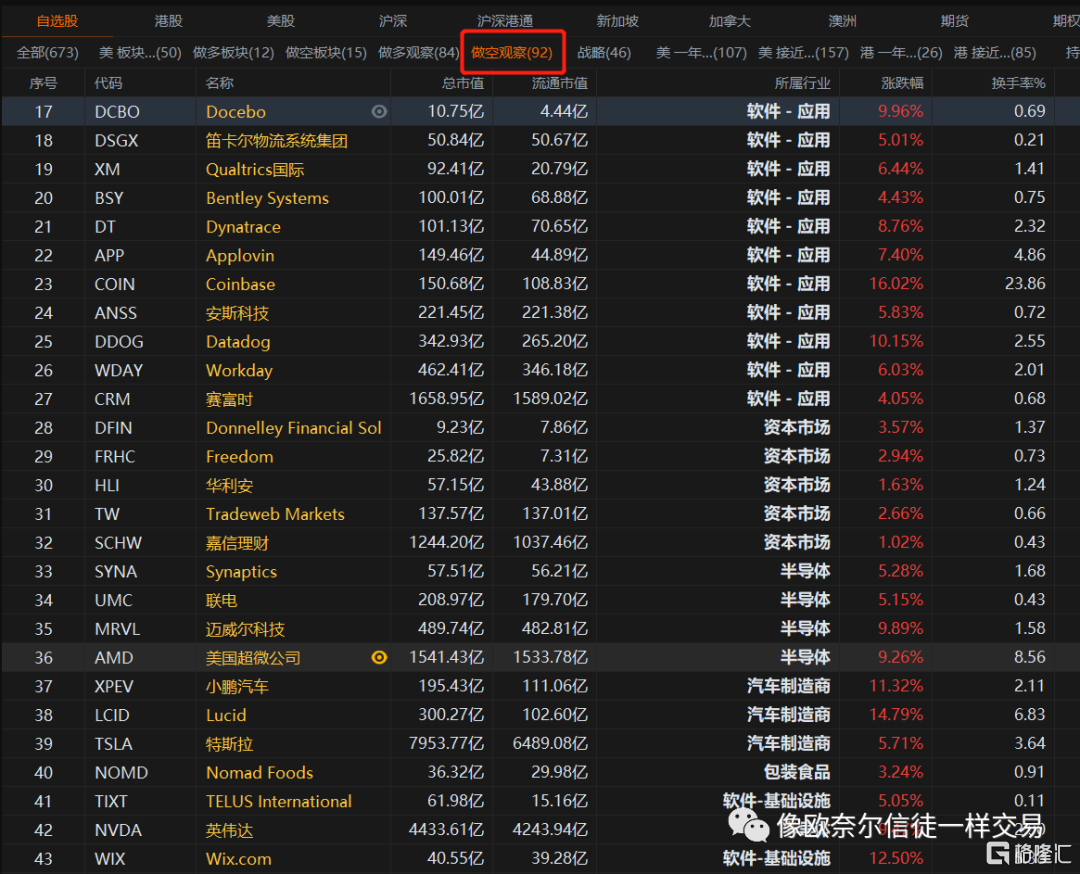Click the 赛富时 stock name
Viewport: 1080px width, 874px height.
coord(229,399)
